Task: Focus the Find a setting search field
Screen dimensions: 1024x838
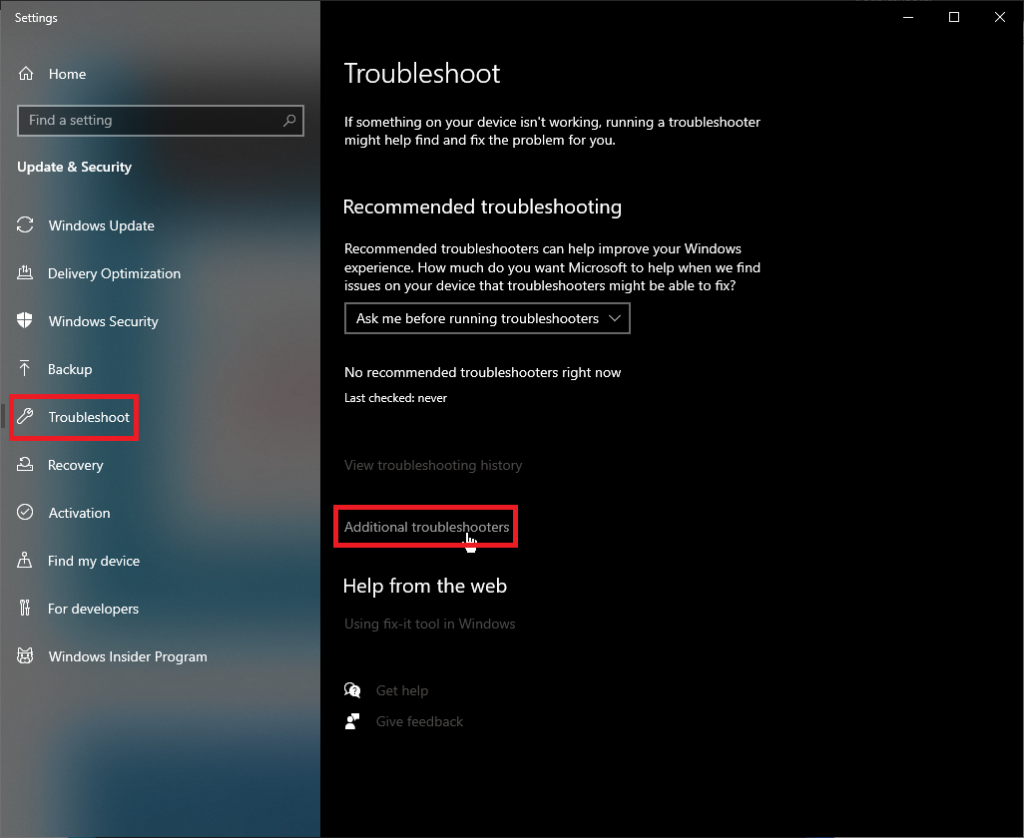Action: tap(150, 121)
